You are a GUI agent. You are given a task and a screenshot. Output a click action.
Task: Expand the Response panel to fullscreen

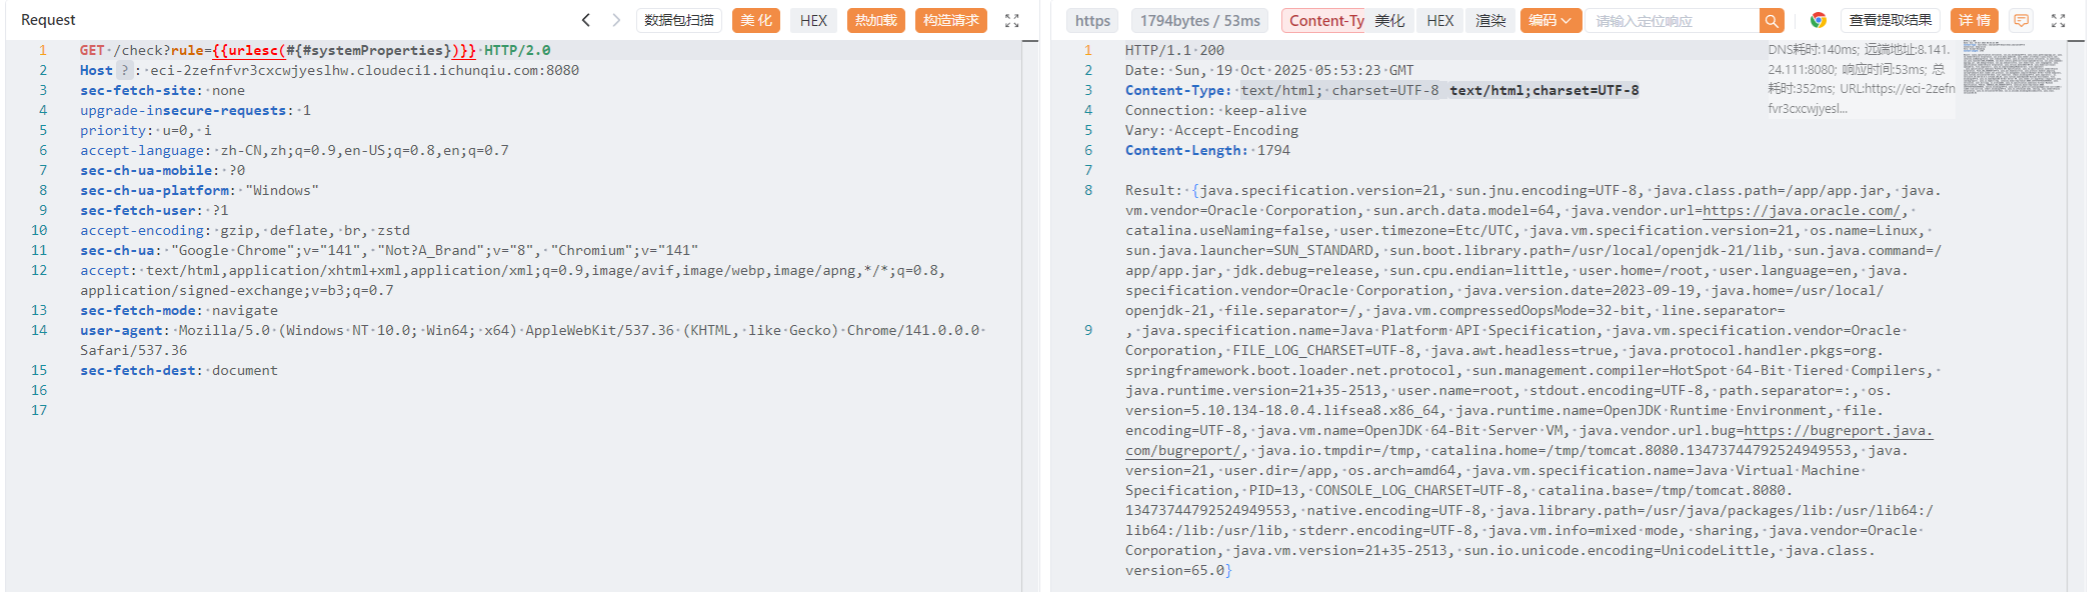[2058, 20]
